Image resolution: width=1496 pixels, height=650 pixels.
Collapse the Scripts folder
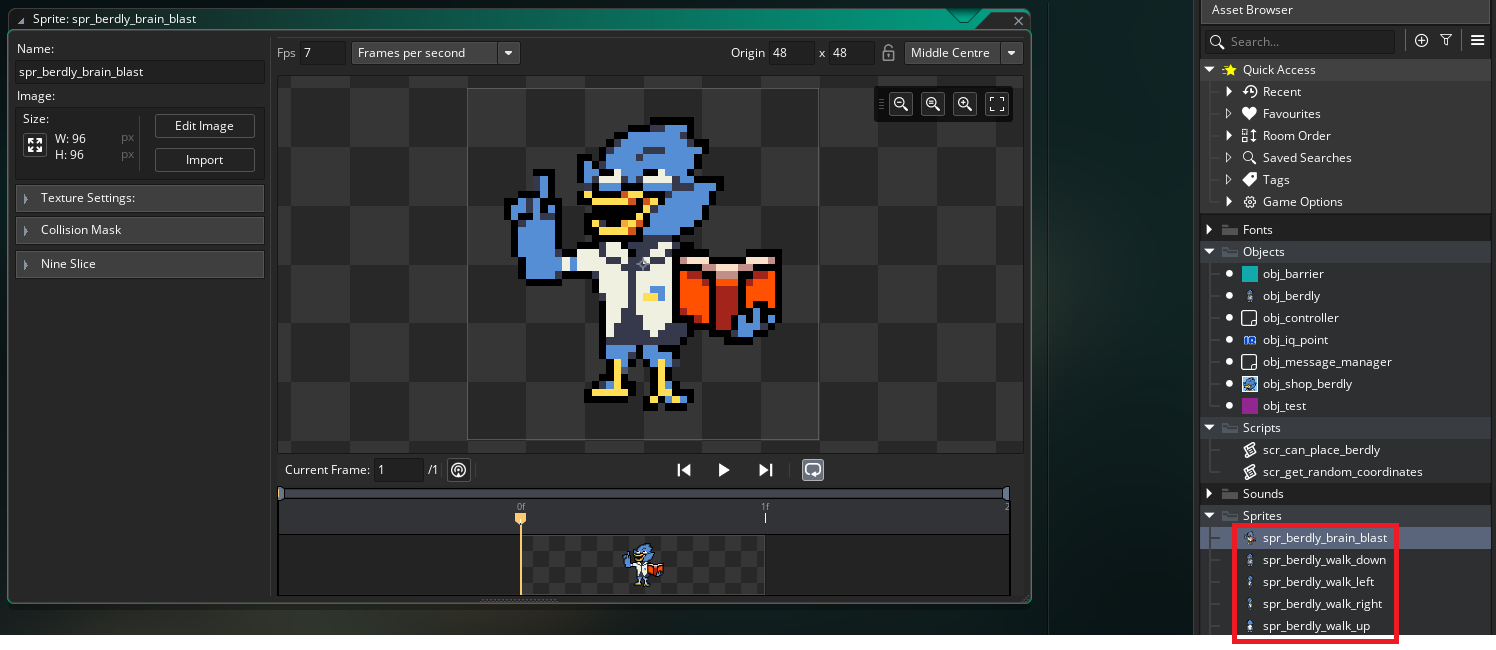[x=1210, y=428]
